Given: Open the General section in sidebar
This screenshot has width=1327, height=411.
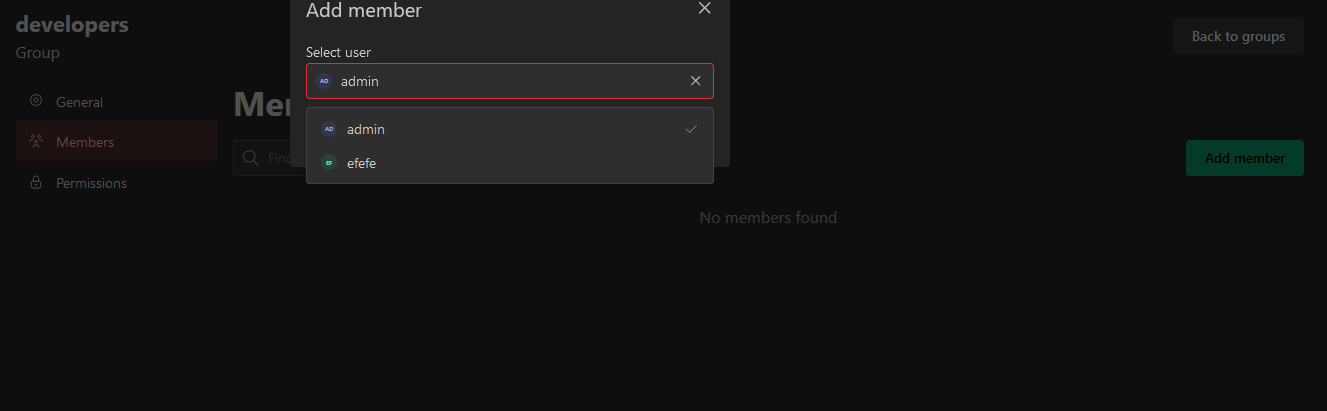Looking at the screenshot, I should click(79, 102).
